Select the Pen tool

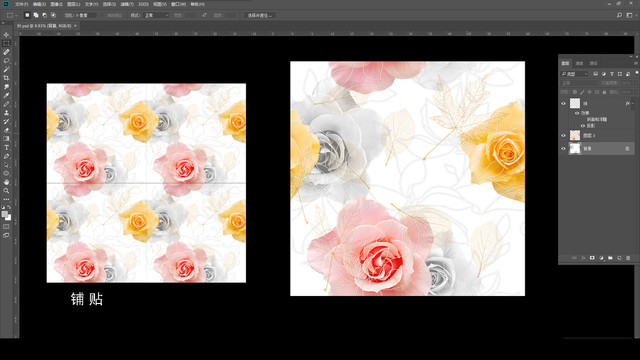click(6, 156)
